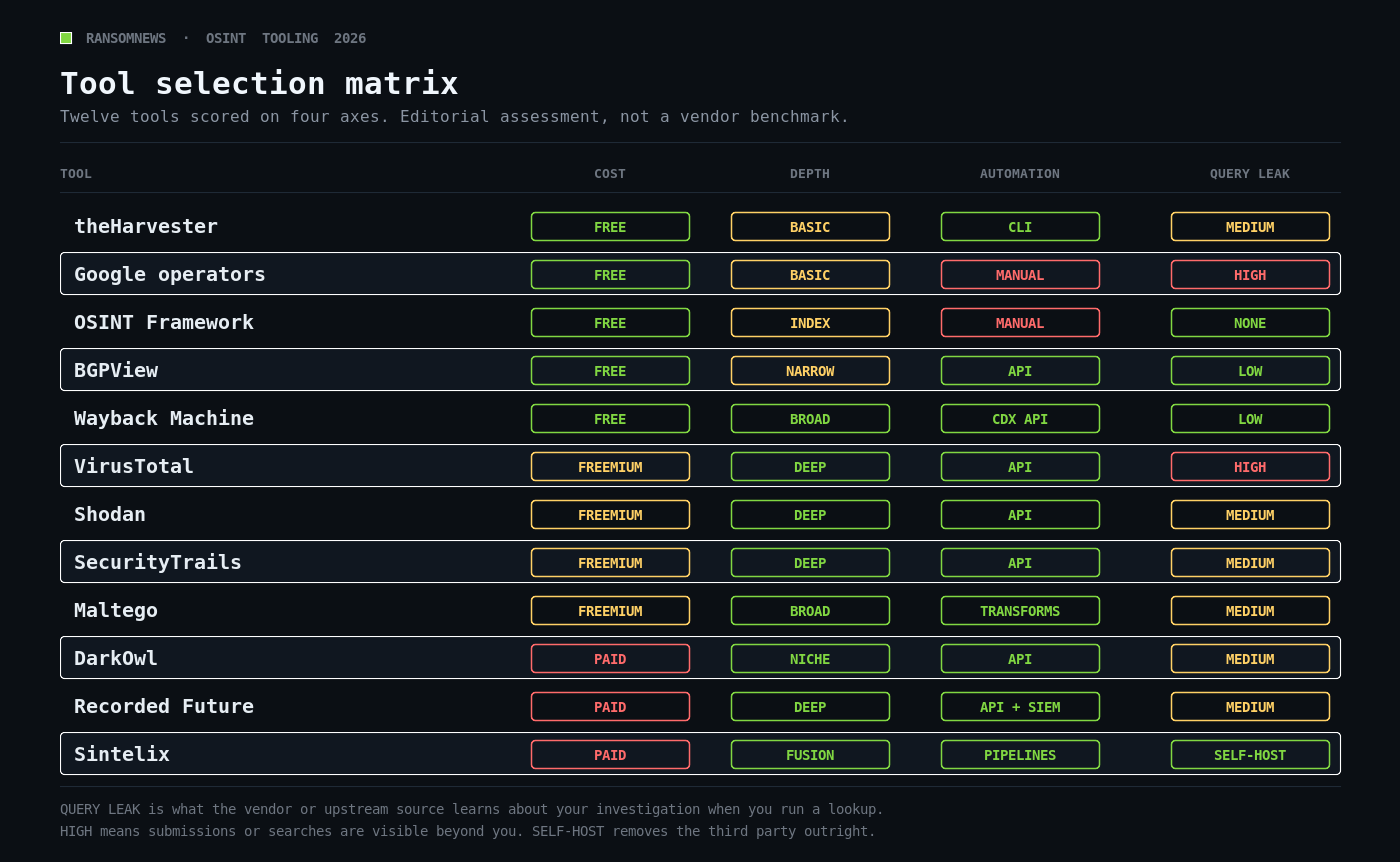Click DarkOwl's PAID cost badge
Viewport: 1400px width, 862px height.
pyautogui.click(x=610, y=659)
